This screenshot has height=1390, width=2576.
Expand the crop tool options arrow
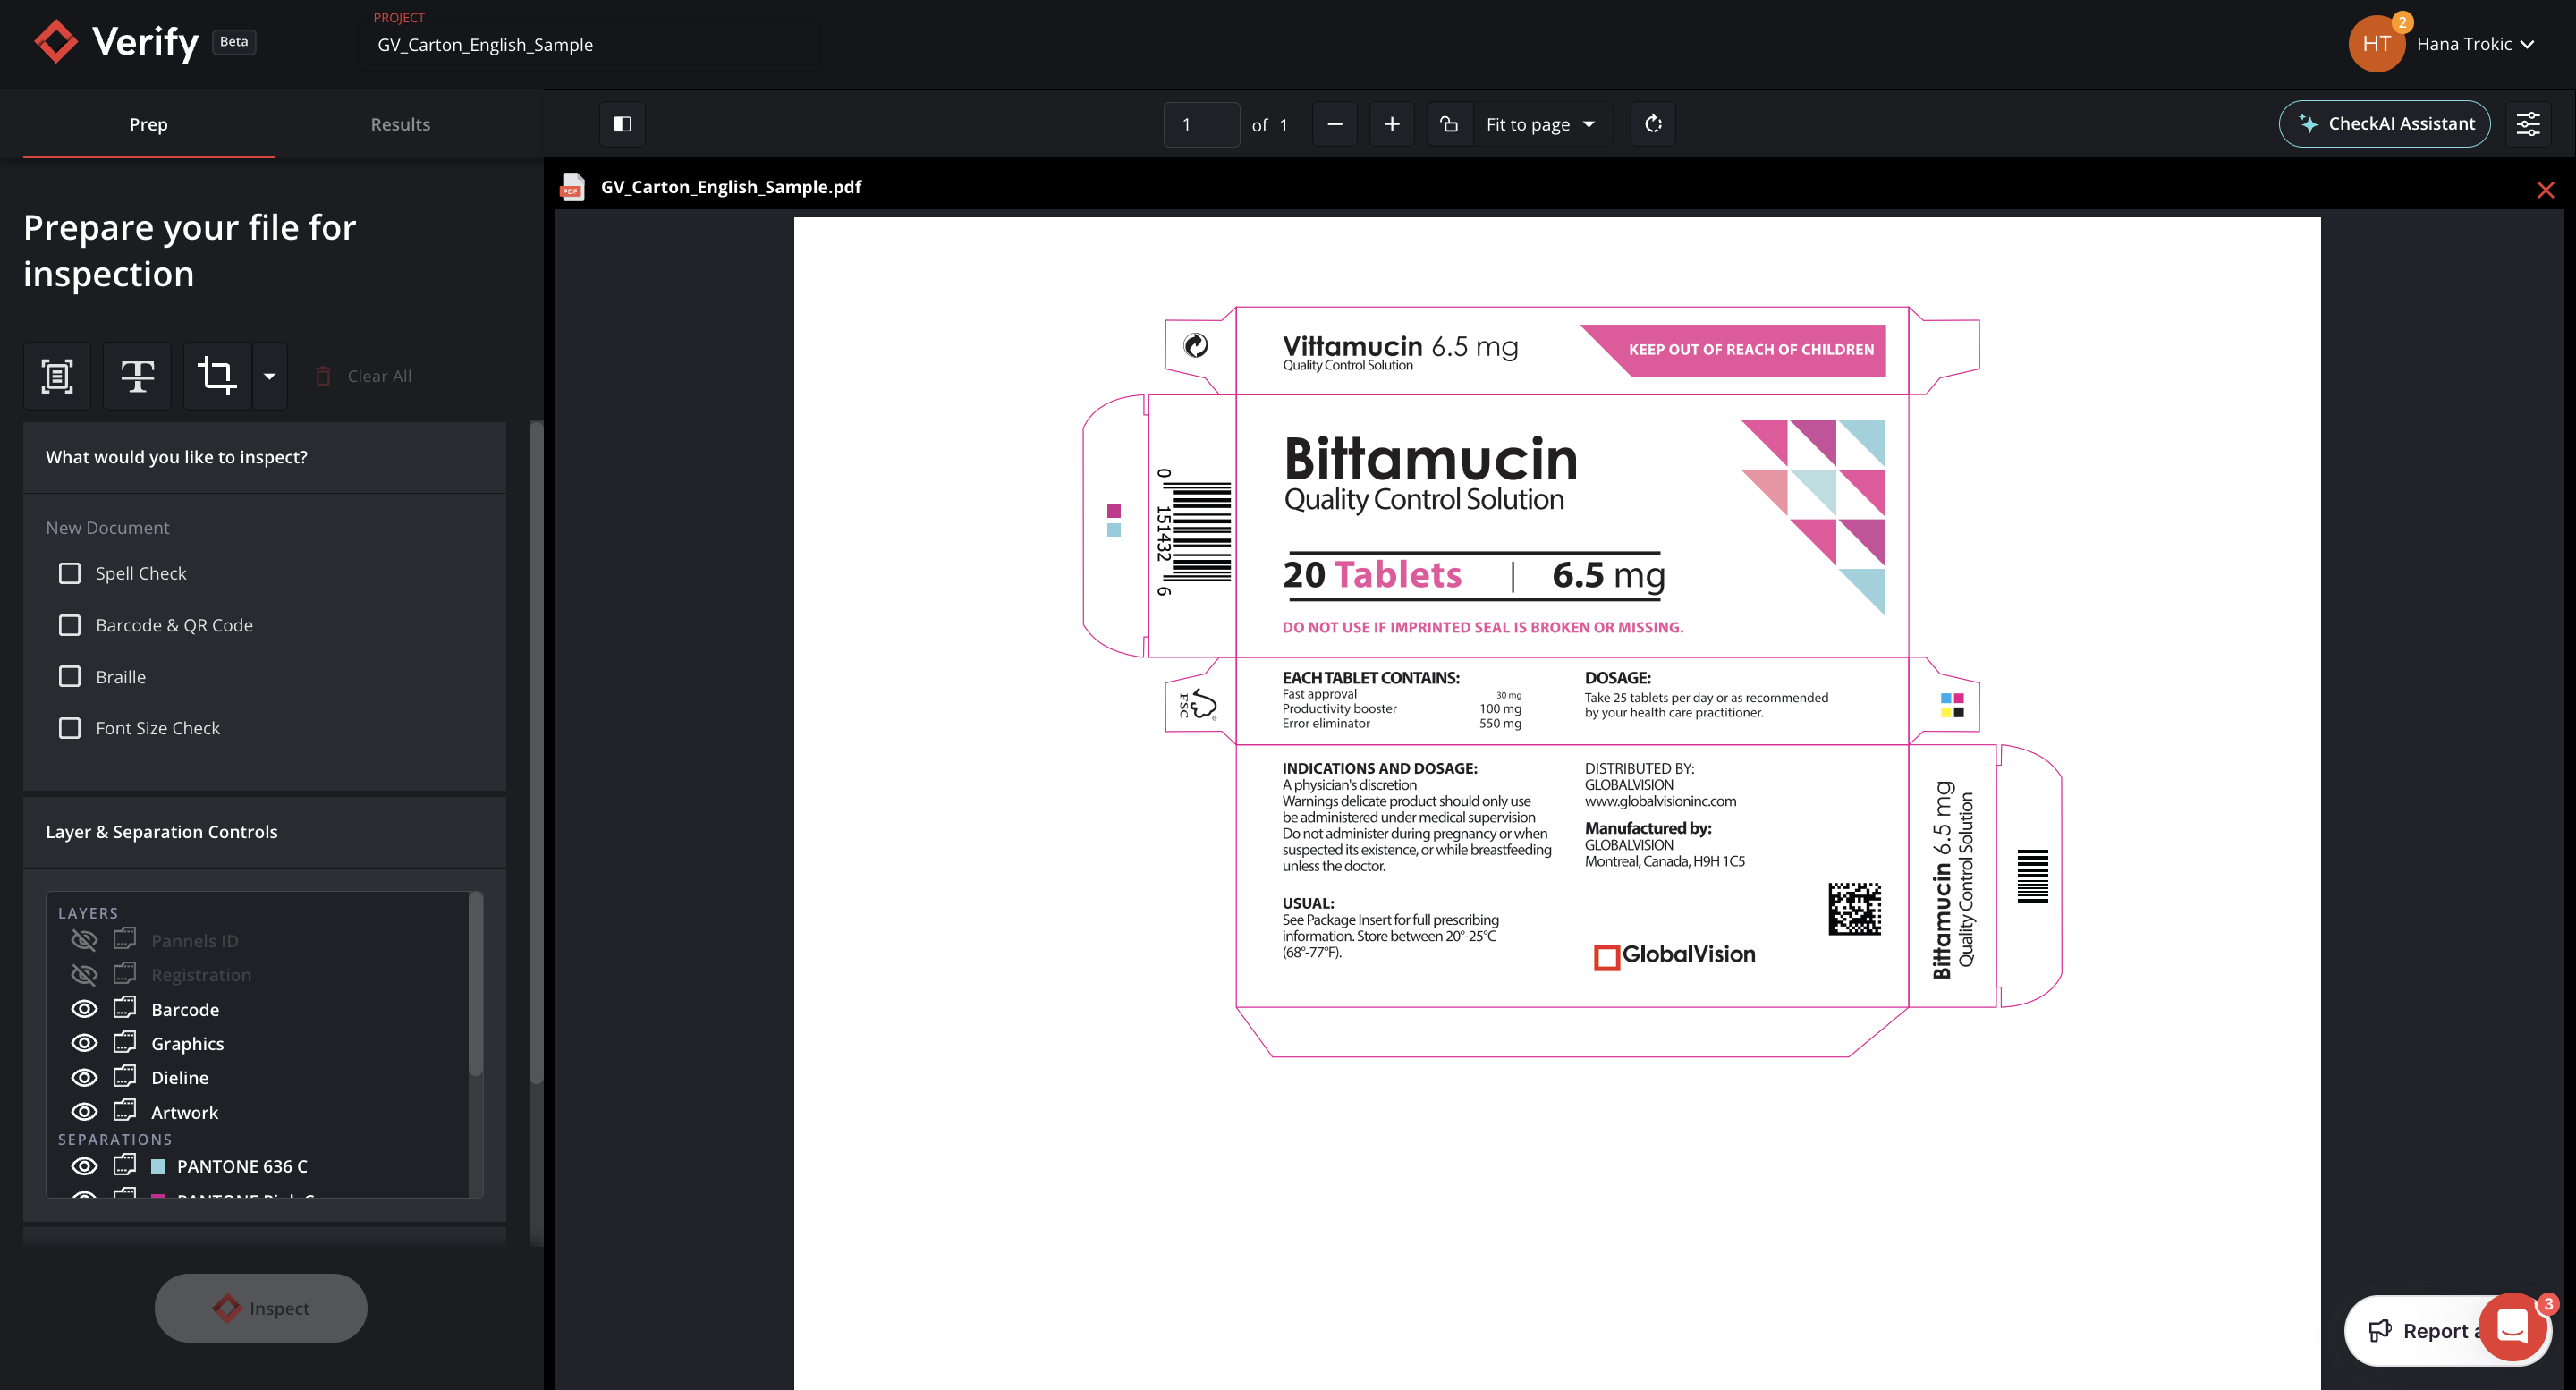pyautogui.click(x=268, y=376)
